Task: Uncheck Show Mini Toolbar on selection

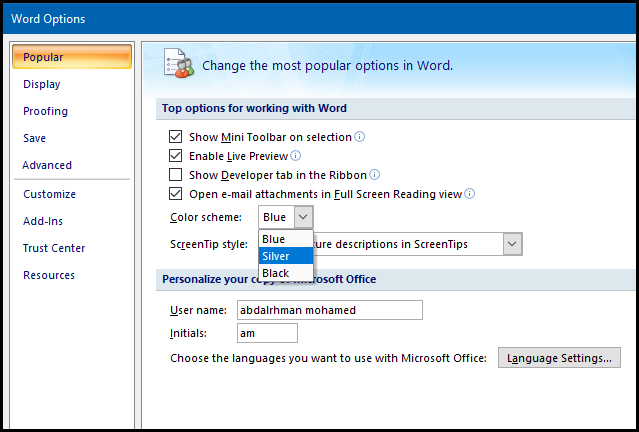Action: 175,137
